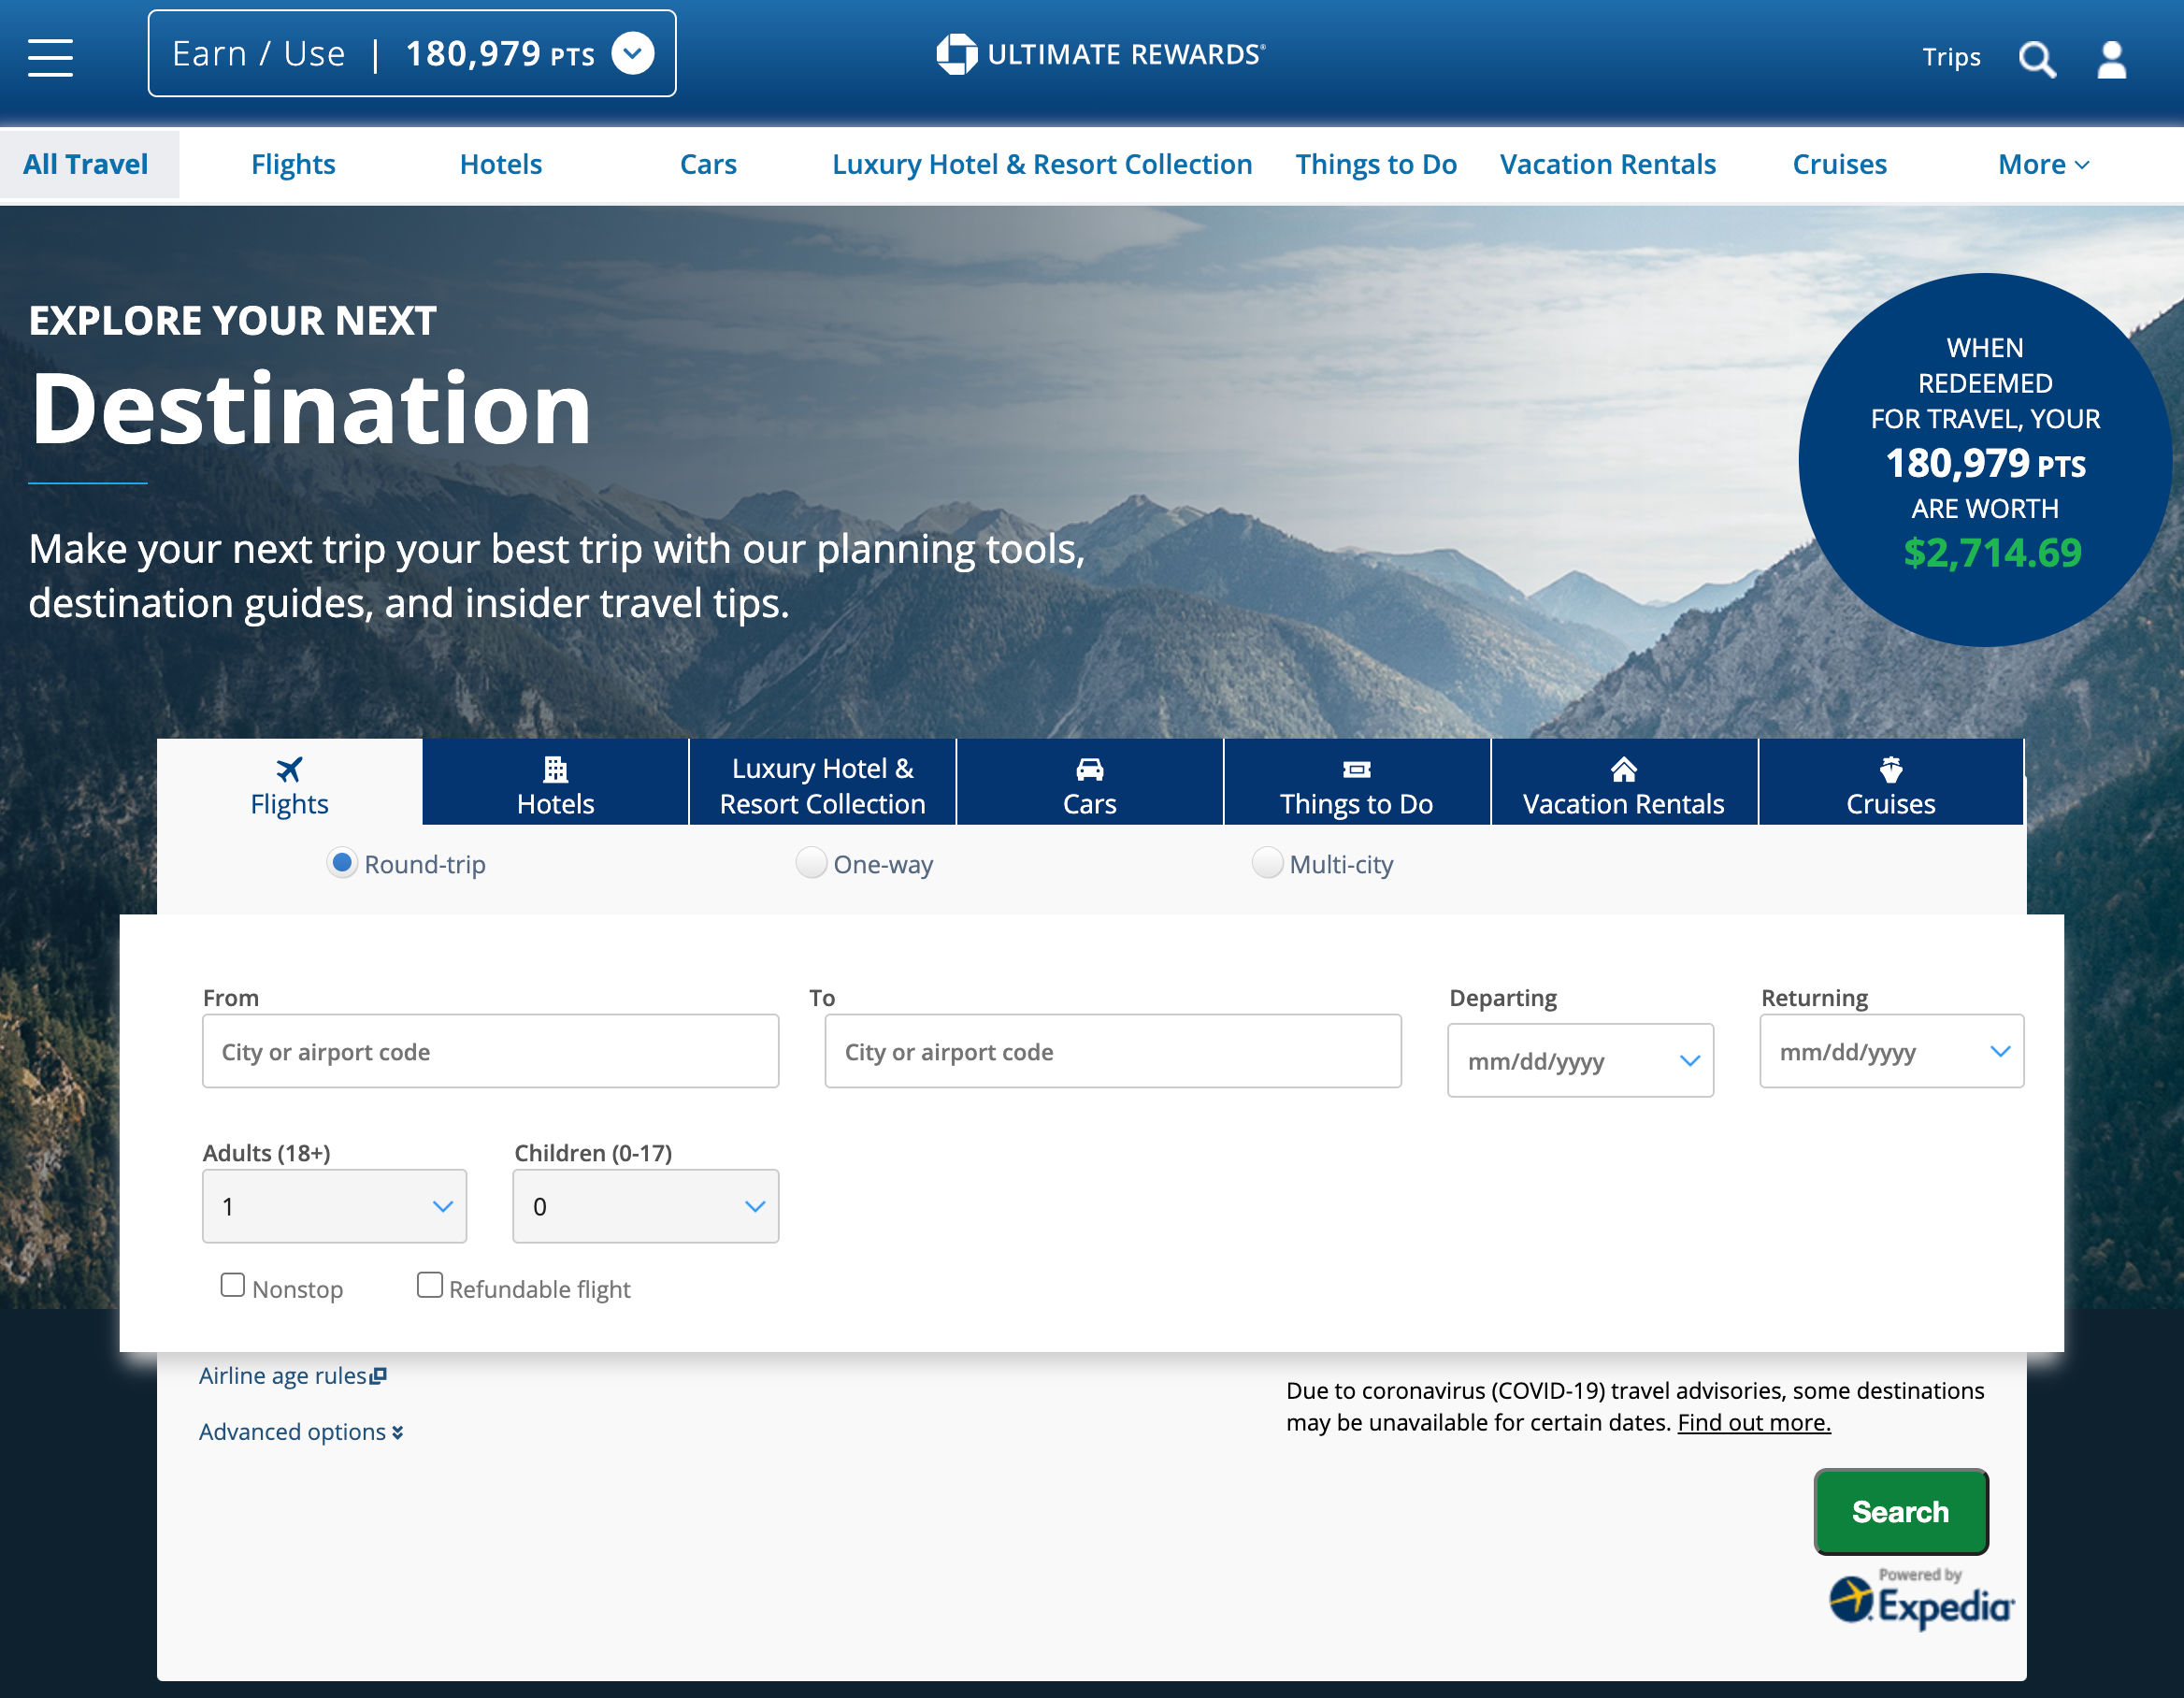Image resolution: width=2184 pixels, height=1698 pixels.
Task: Open the hamburger navigation menu
Action: 49,57
